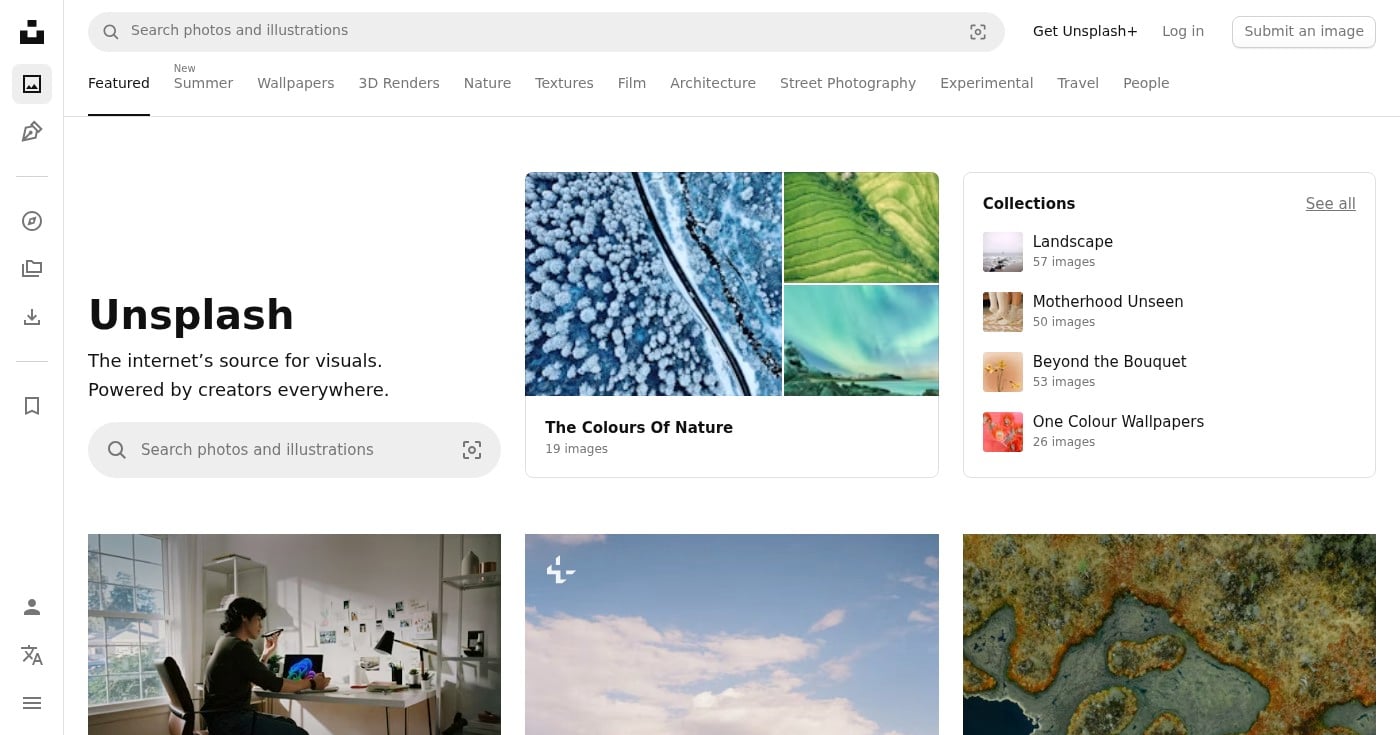This screenshot has width=1400, height=735.
Task: Switch to the Film tab
Action: (x=632, y=83)
